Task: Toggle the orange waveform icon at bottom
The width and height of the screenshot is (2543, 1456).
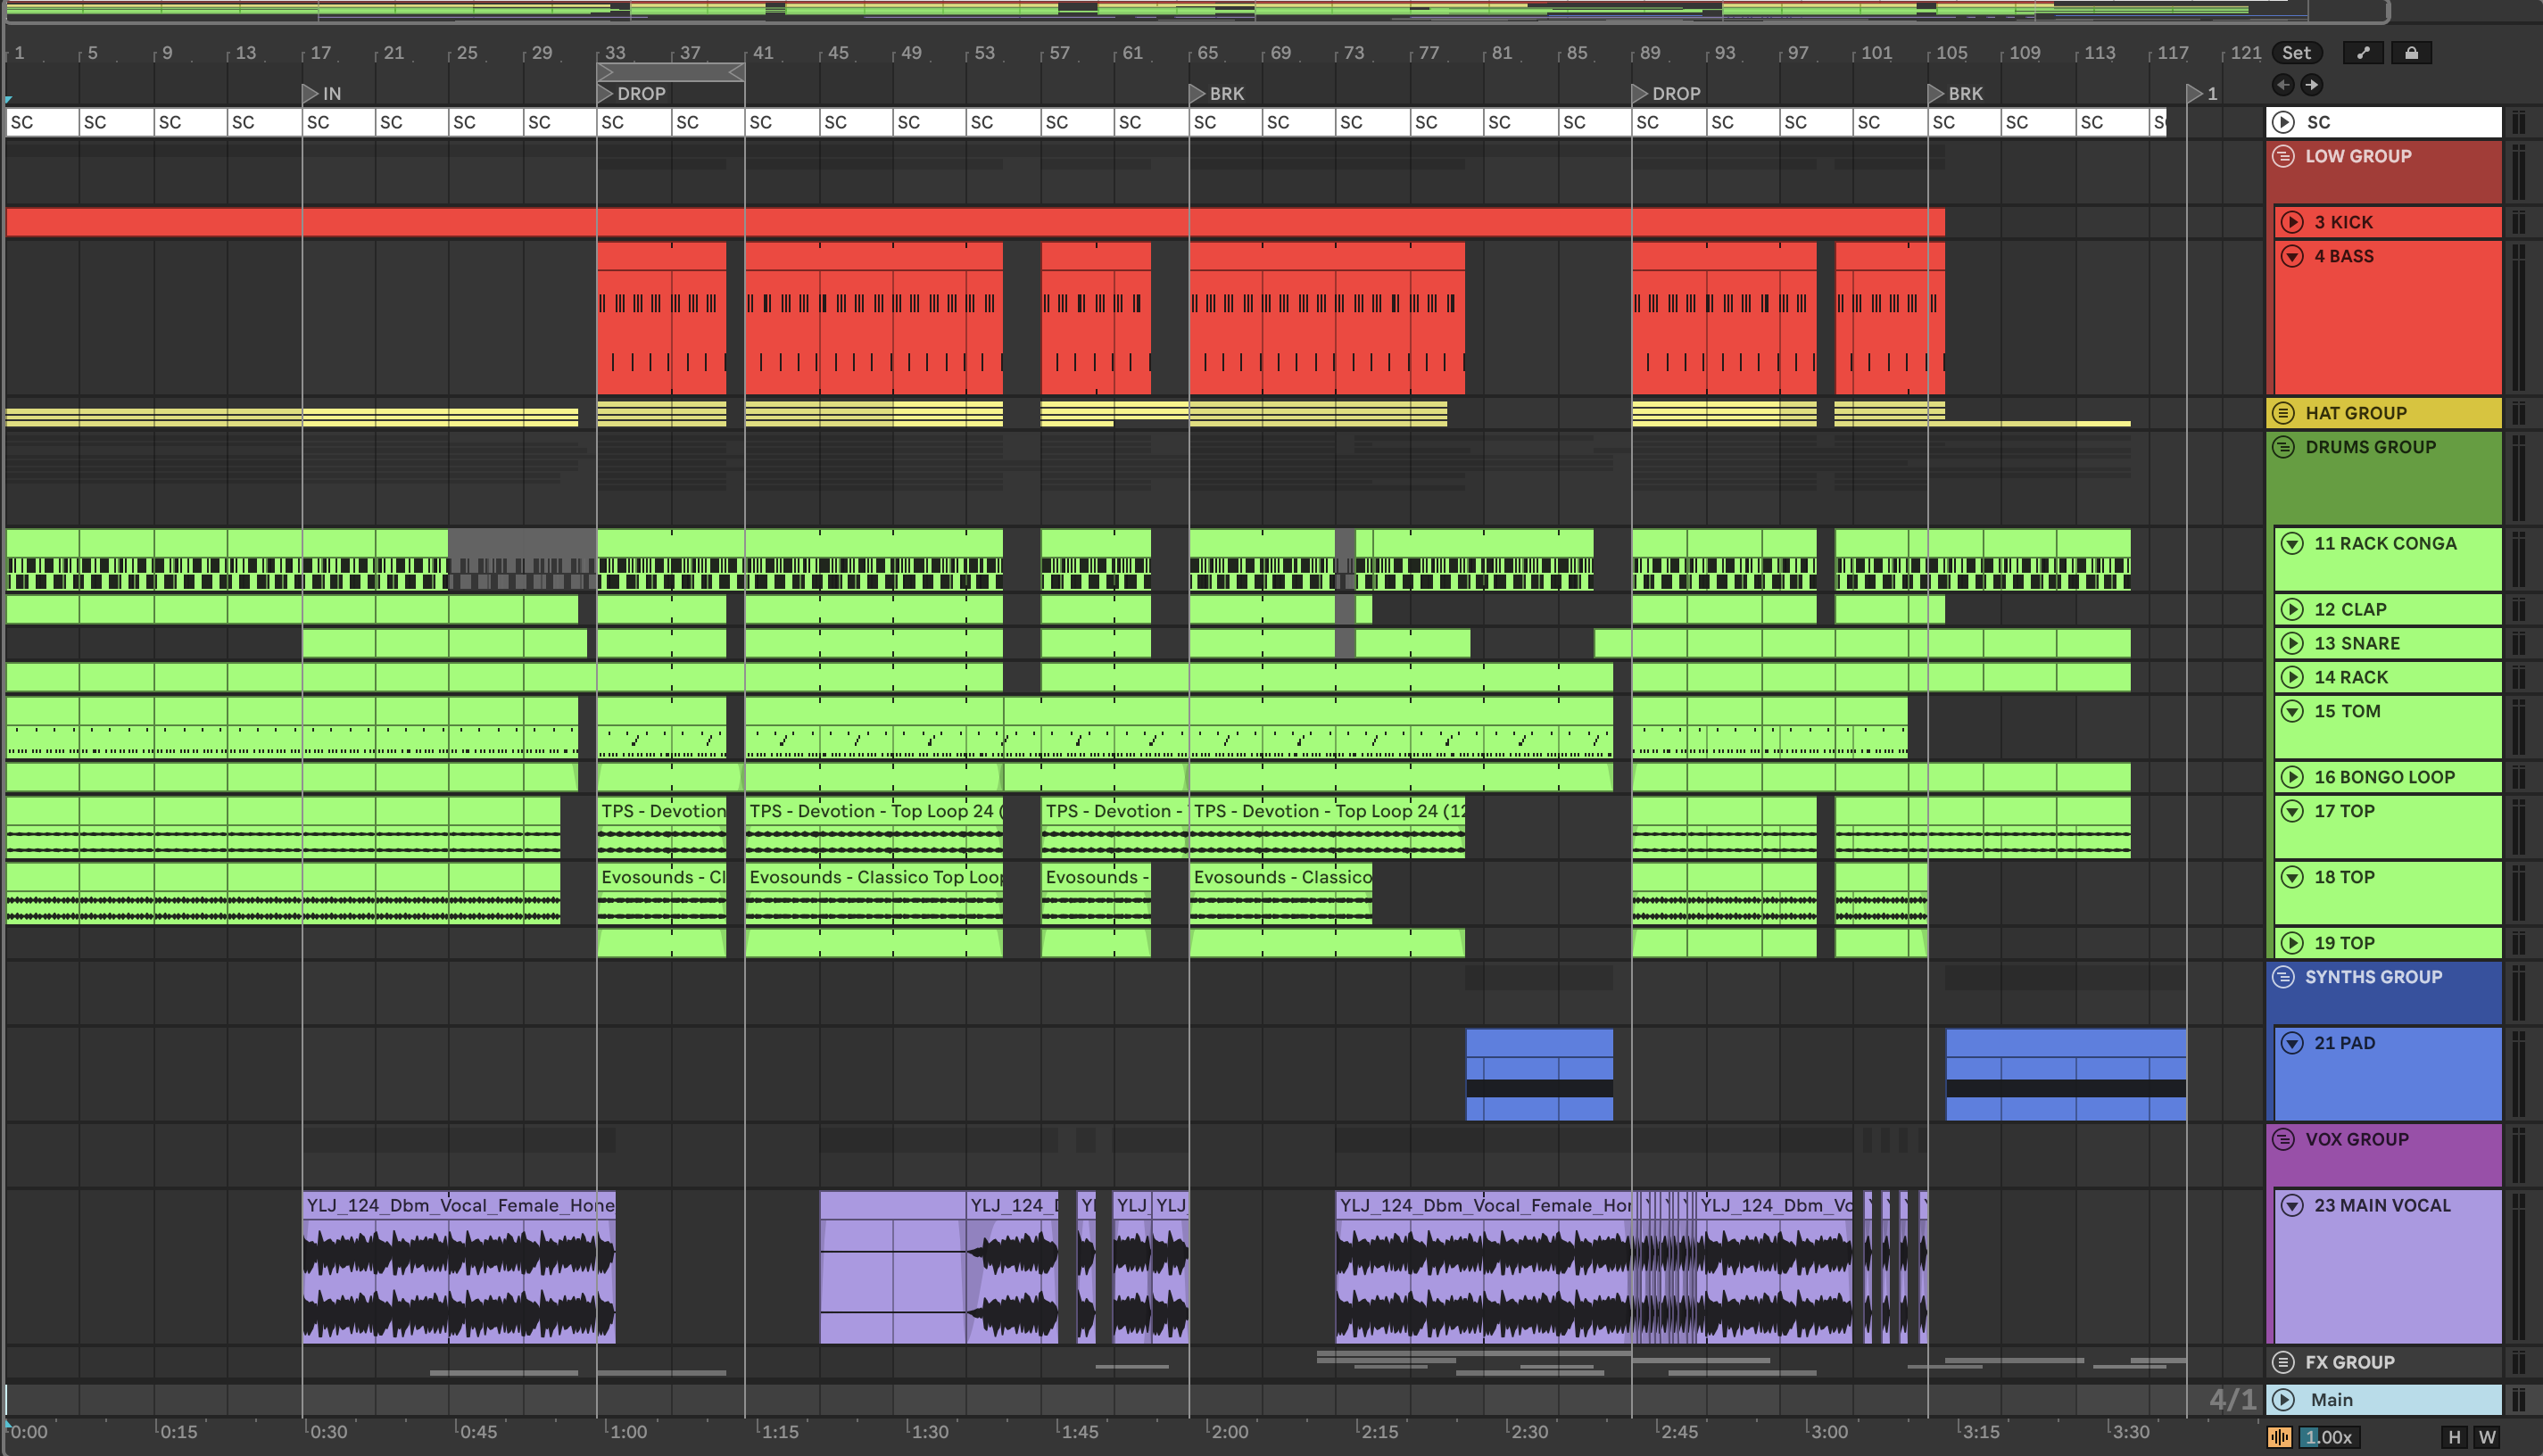Action: click(x=2280, y=1437)
